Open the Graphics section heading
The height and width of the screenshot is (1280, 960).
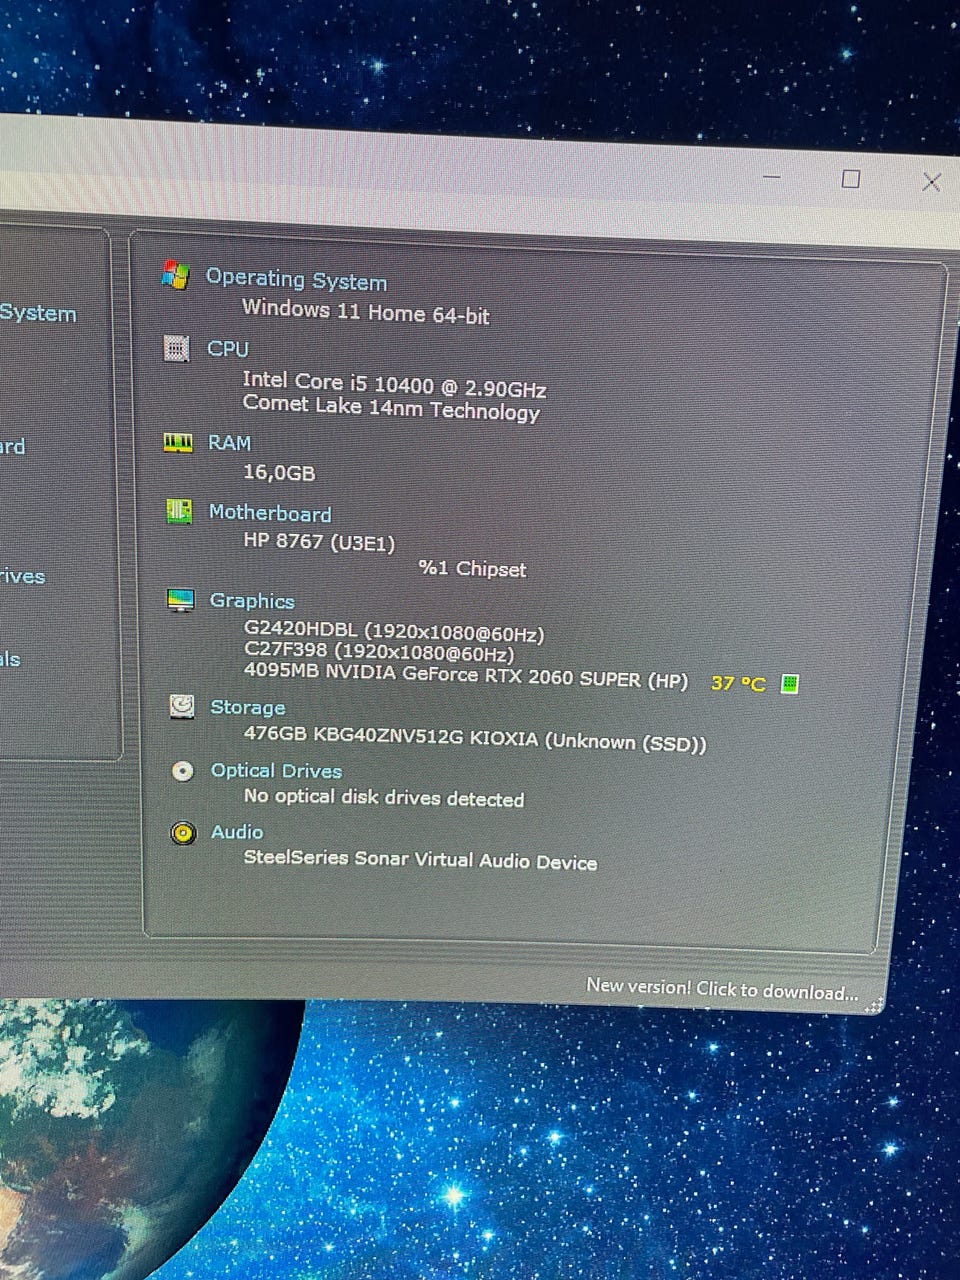point(252,600)
